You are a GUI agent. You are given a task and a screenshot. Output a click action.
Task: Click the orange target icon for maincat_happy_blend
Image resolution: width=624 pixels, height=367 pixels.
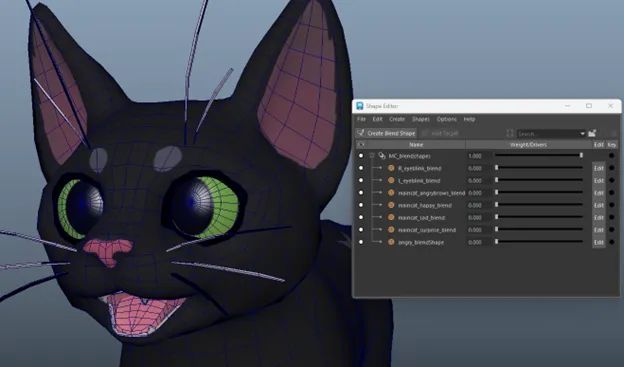point(391,205)
